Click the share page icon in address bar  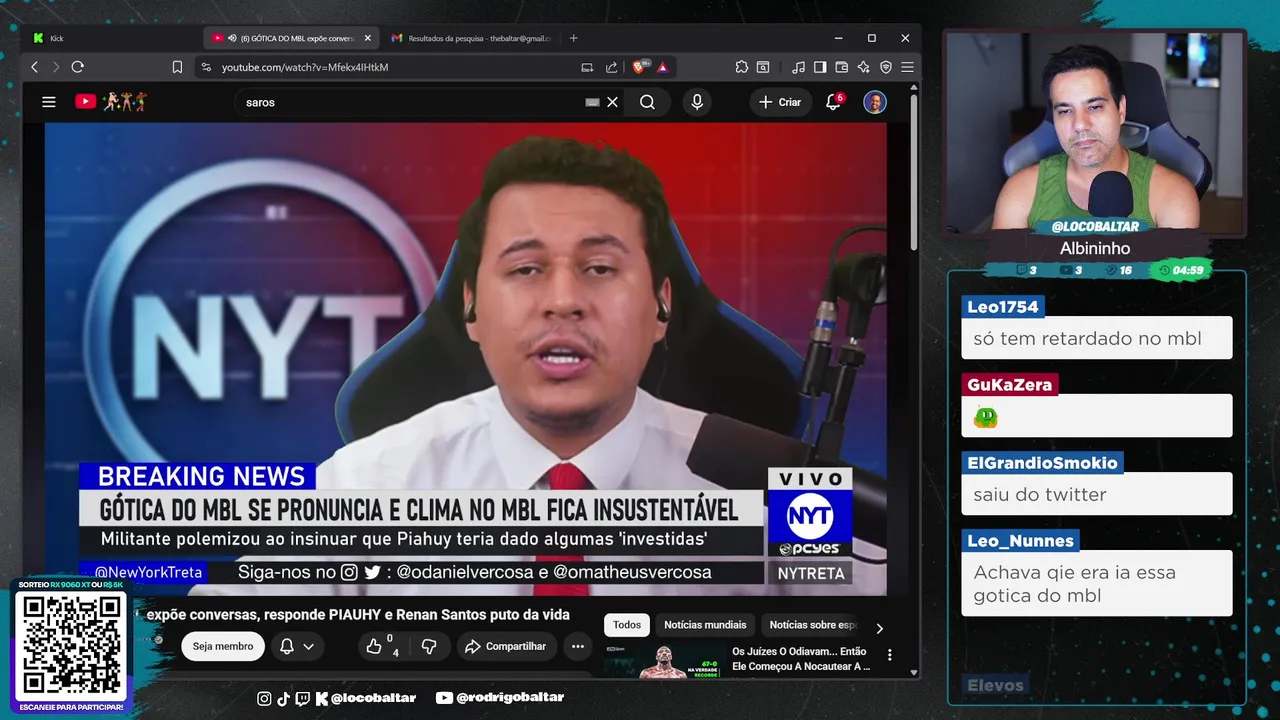611,67
